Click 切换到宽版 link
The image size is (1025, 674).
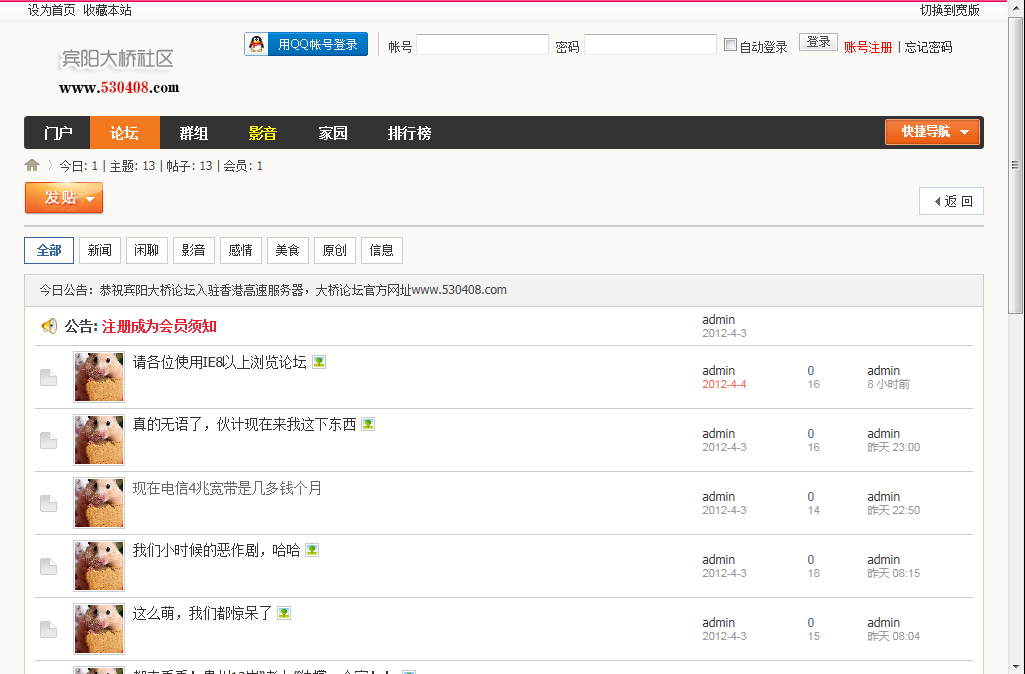pos(950,10)
